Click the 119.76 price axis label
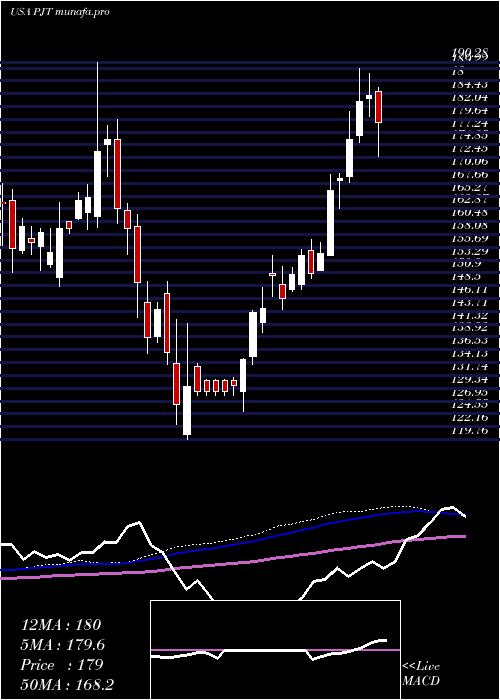Screen dimensions: 500x700 click(470, 431)
